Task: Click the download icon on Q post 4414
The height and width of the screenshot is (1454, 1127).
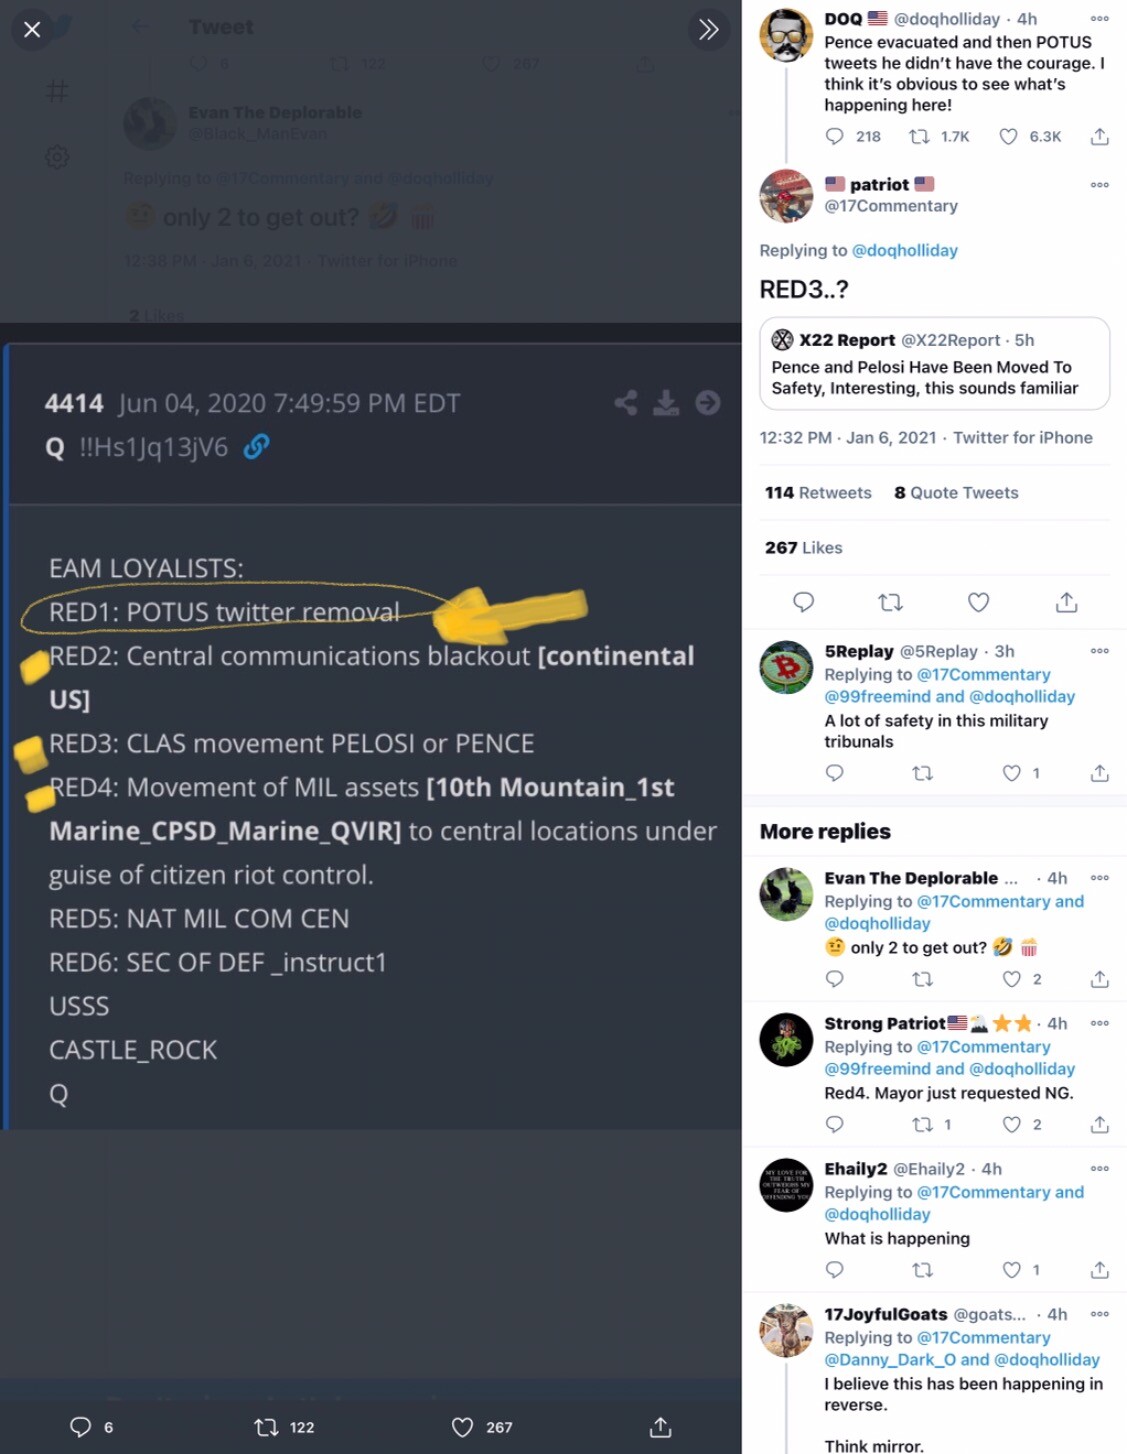Action: [x=666, y=403]
